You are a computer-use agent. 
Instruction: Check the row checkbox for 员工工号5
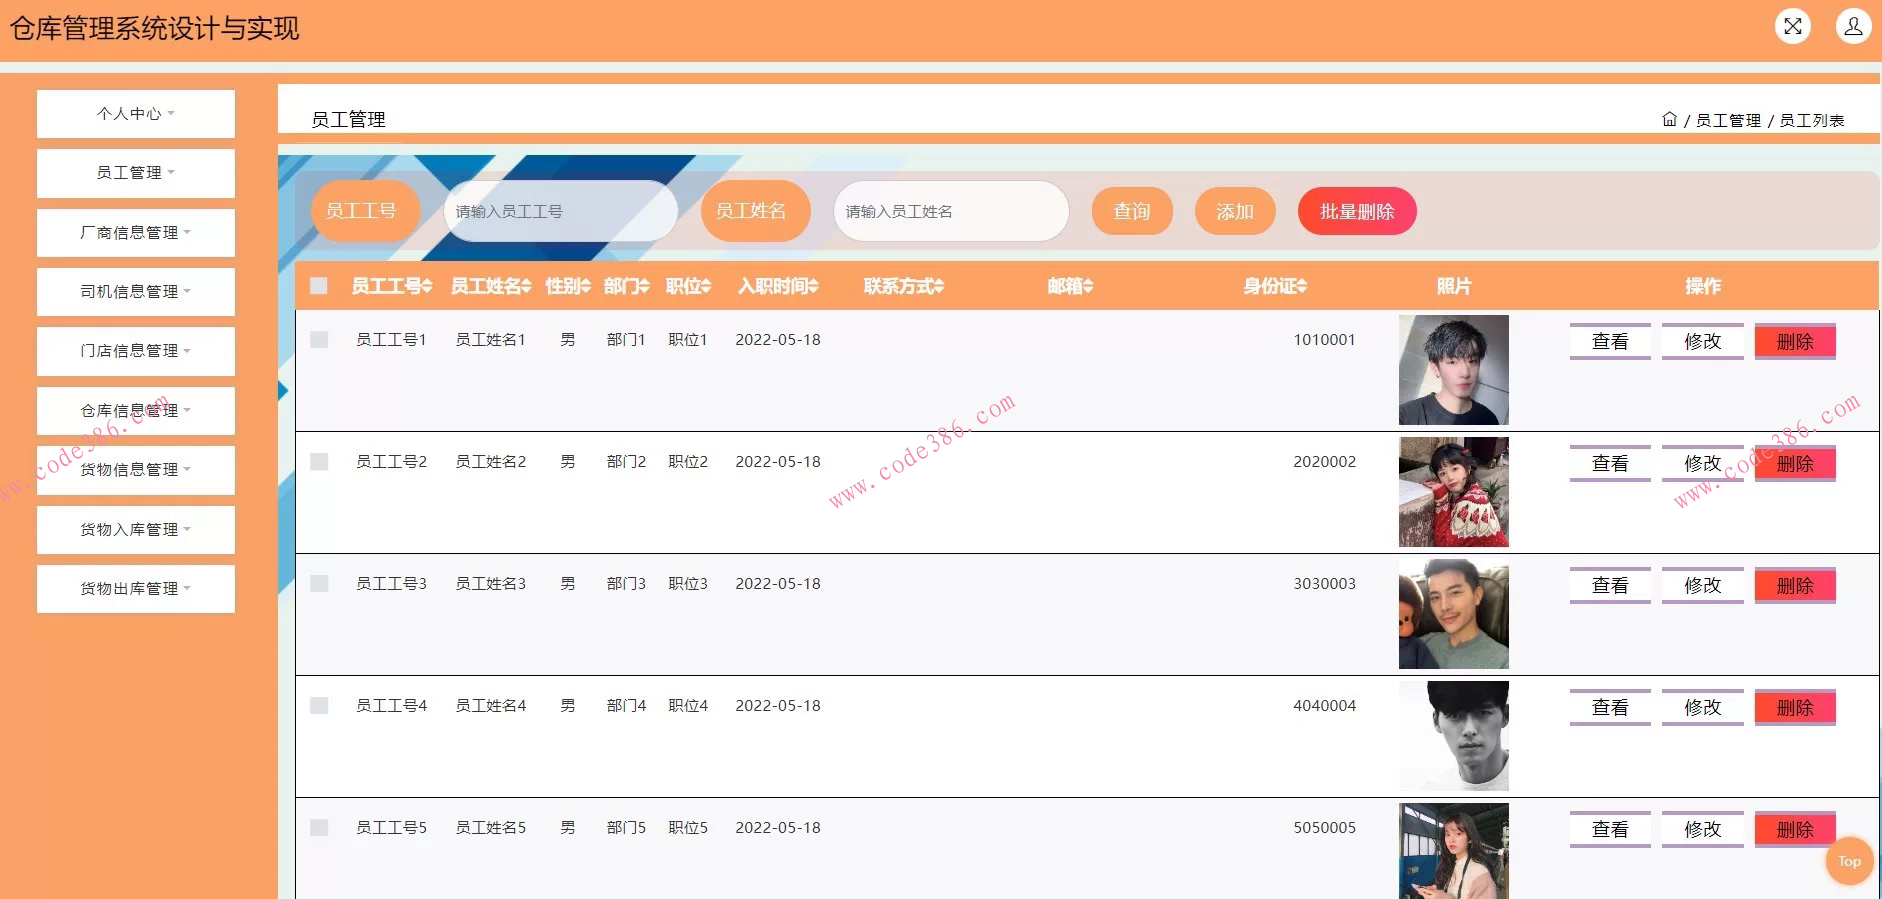point(319,828)
